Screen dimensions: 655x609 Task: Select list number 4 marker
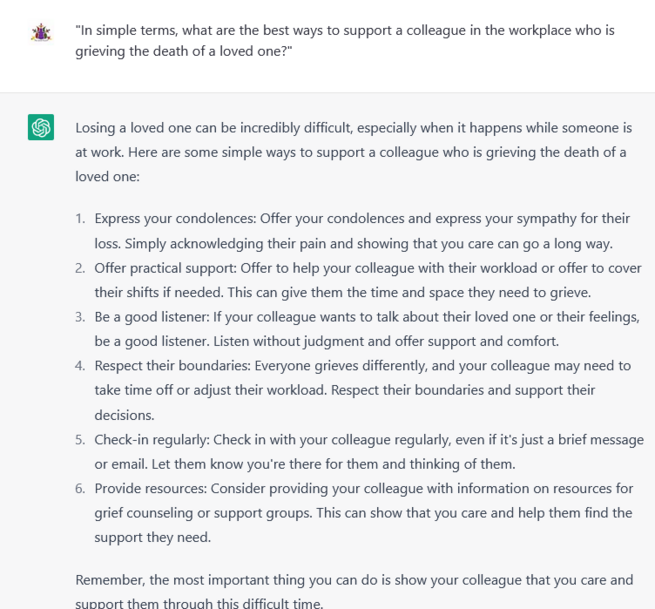80,366
